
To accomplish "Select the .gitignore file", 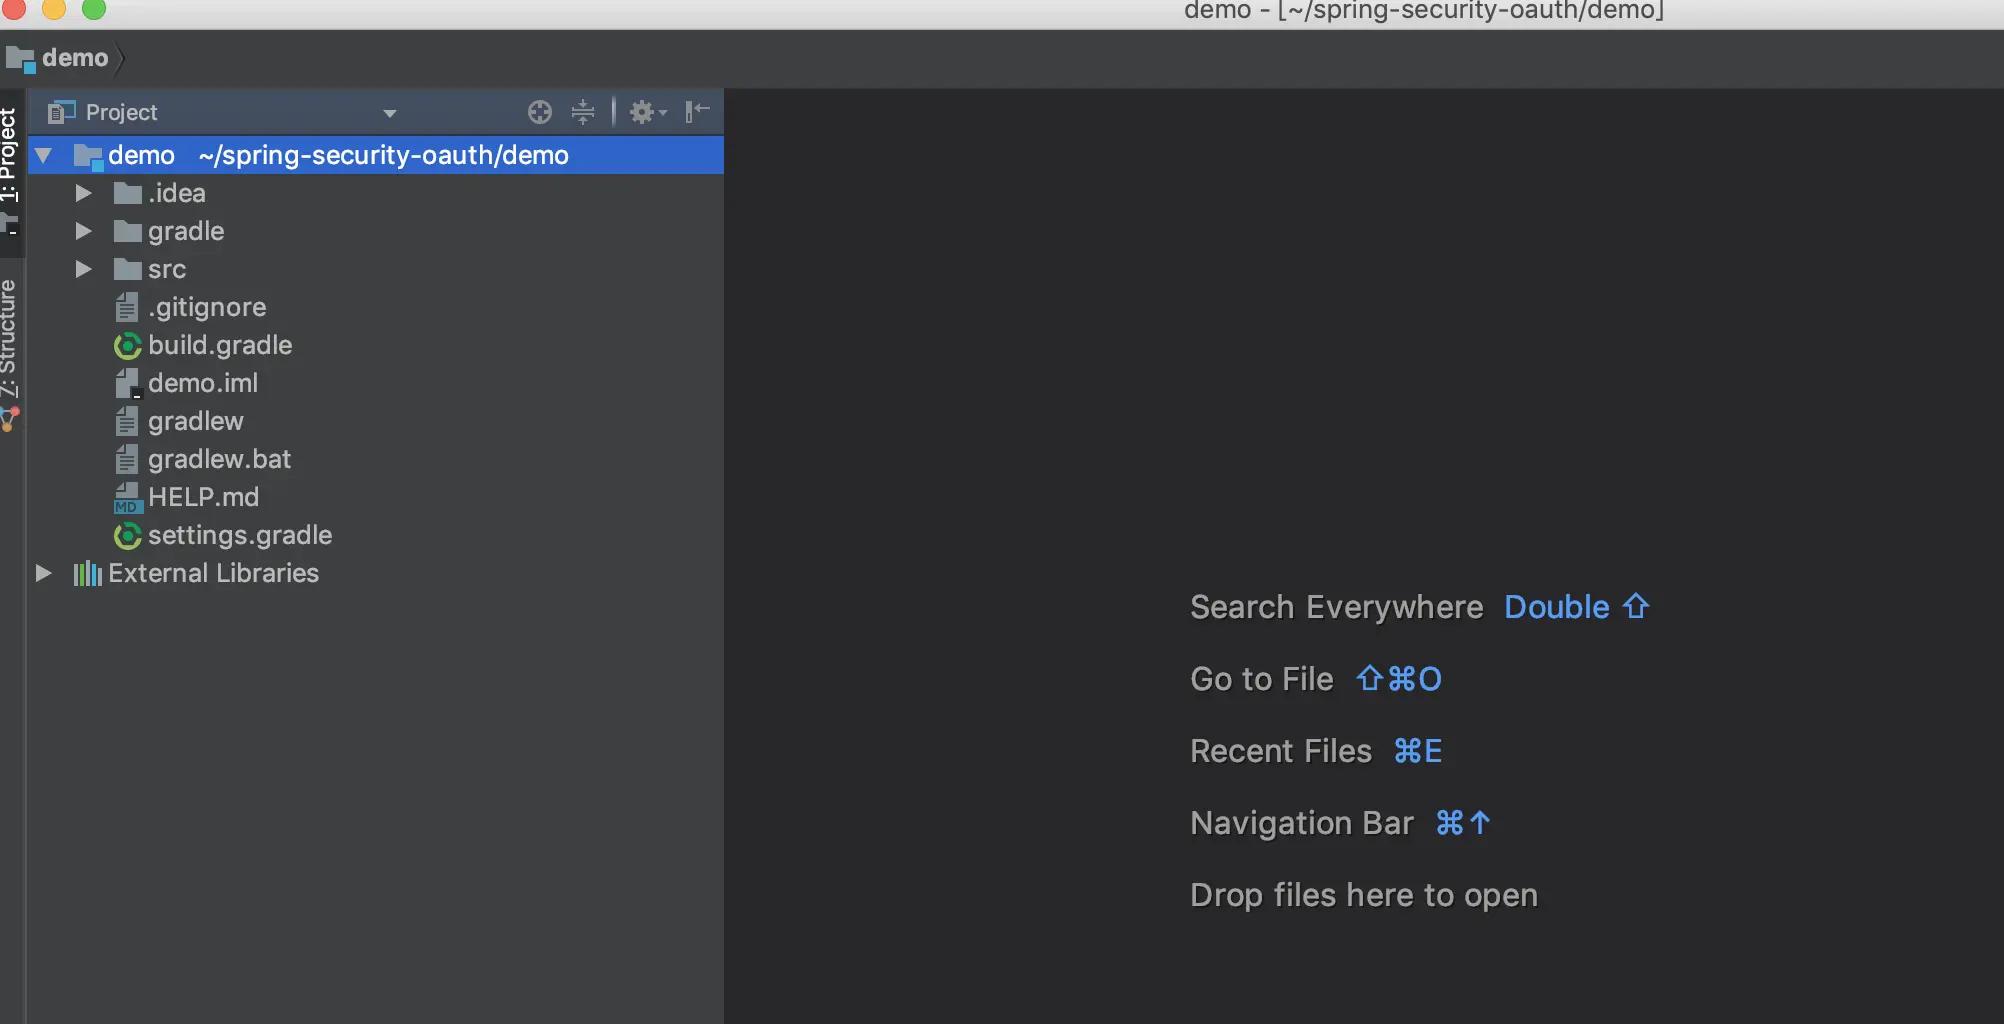I will pos(207,307).
